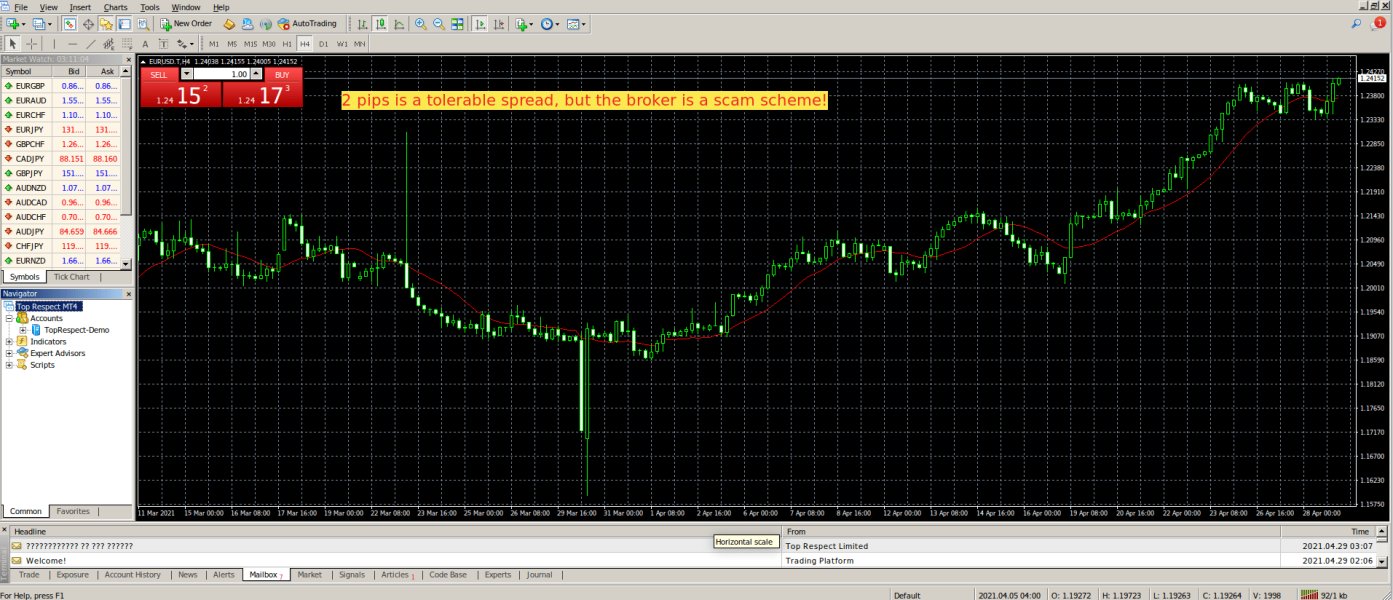Click the Zoom Out magnifier icon

pyautogui.click(x=438, y=24)
